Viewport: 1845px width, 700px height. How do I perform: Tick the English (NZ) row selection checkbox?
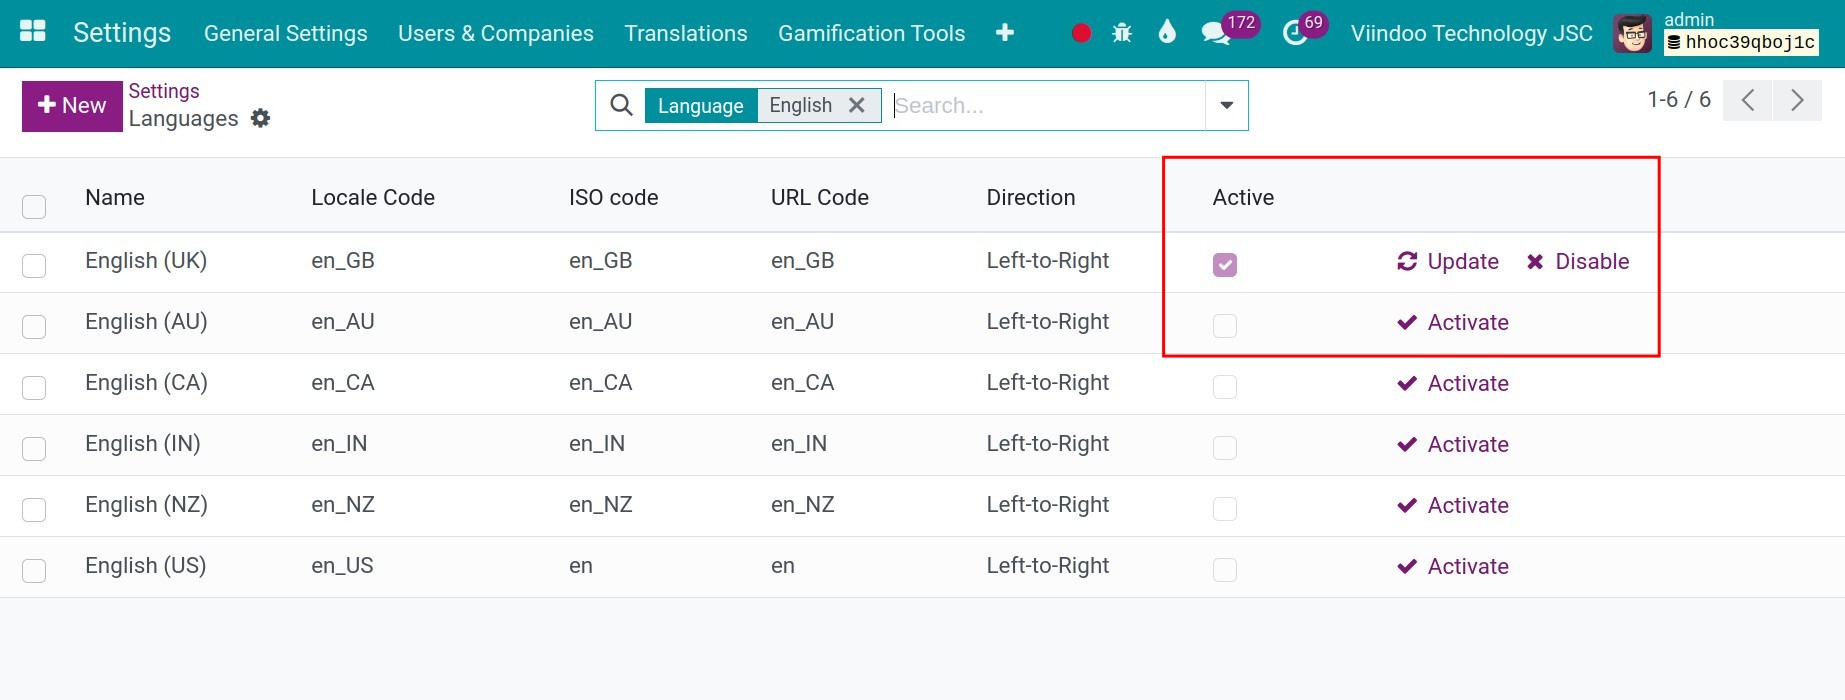pos(34,509)
